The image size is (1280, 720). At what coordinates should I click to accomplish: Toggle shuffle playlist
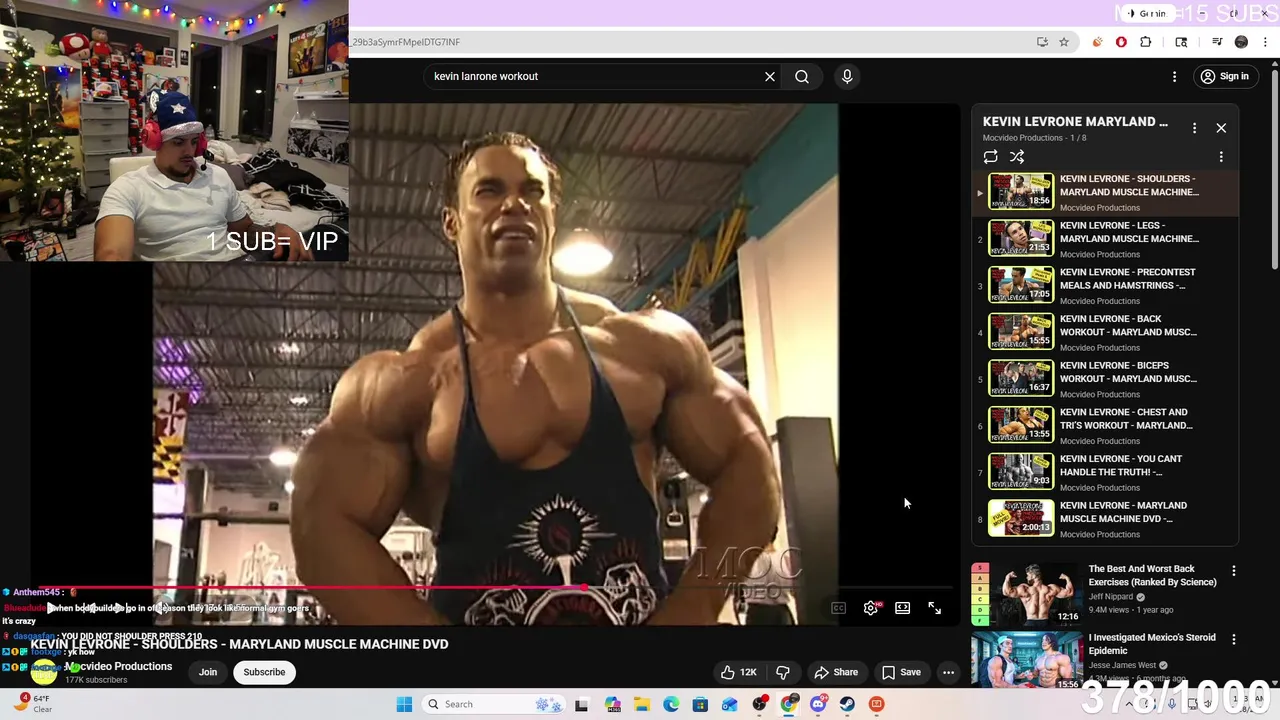1017,157
